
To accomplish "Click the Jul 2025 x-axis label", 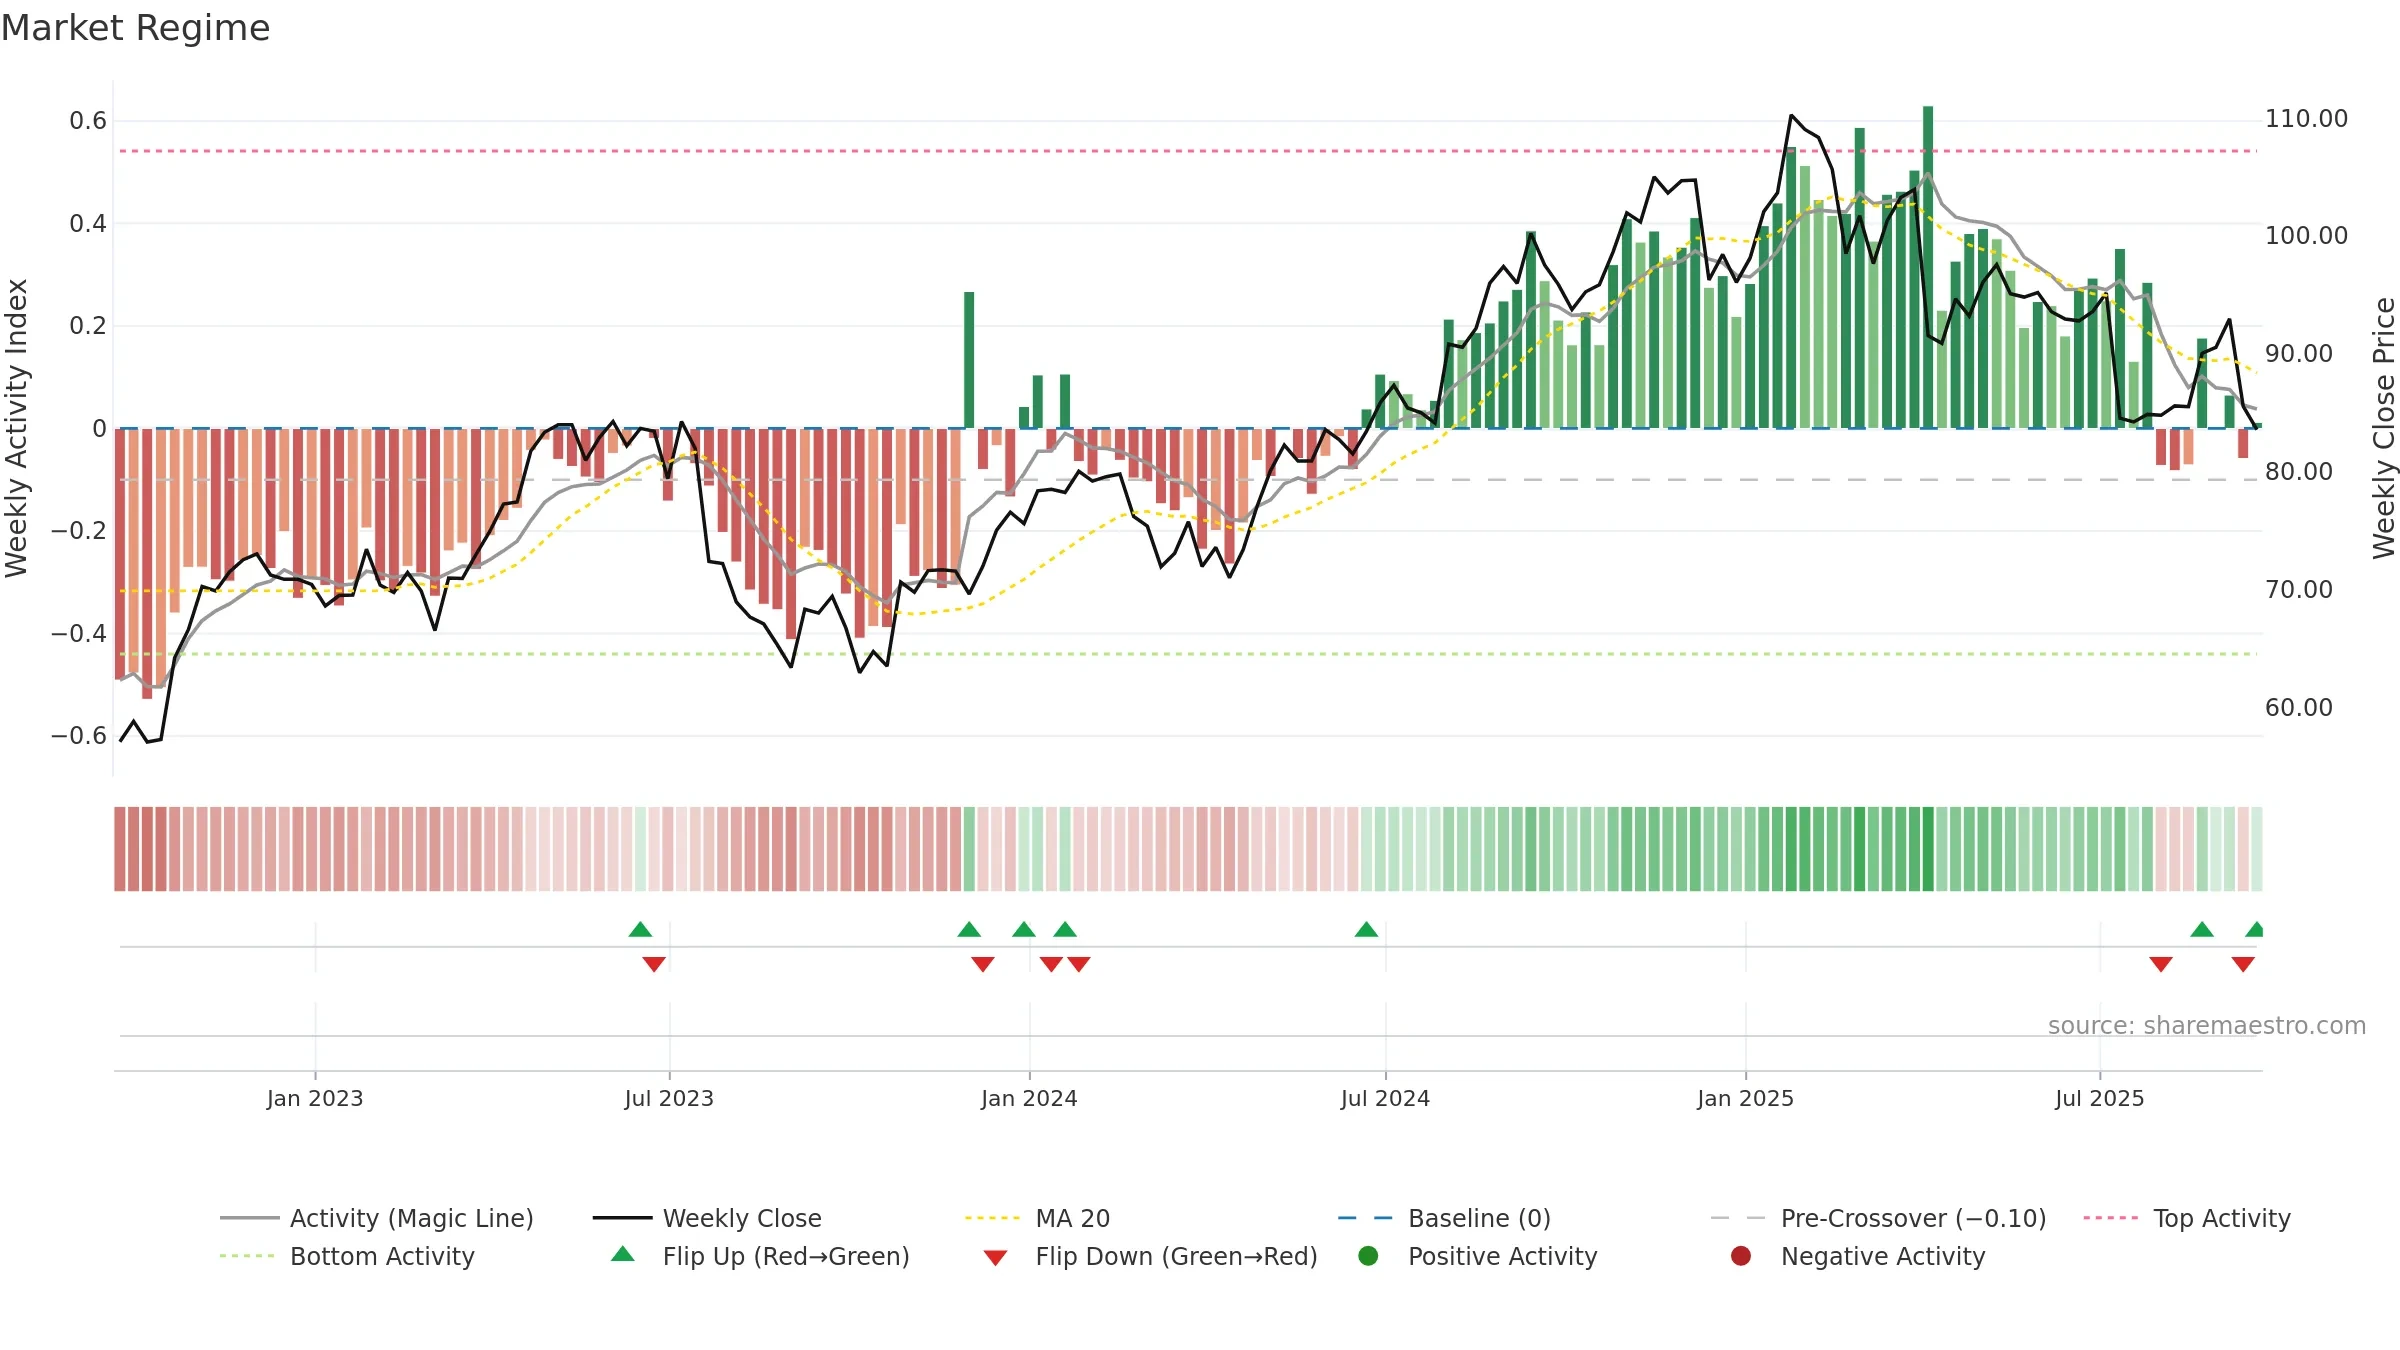I will point(2100,1098).
